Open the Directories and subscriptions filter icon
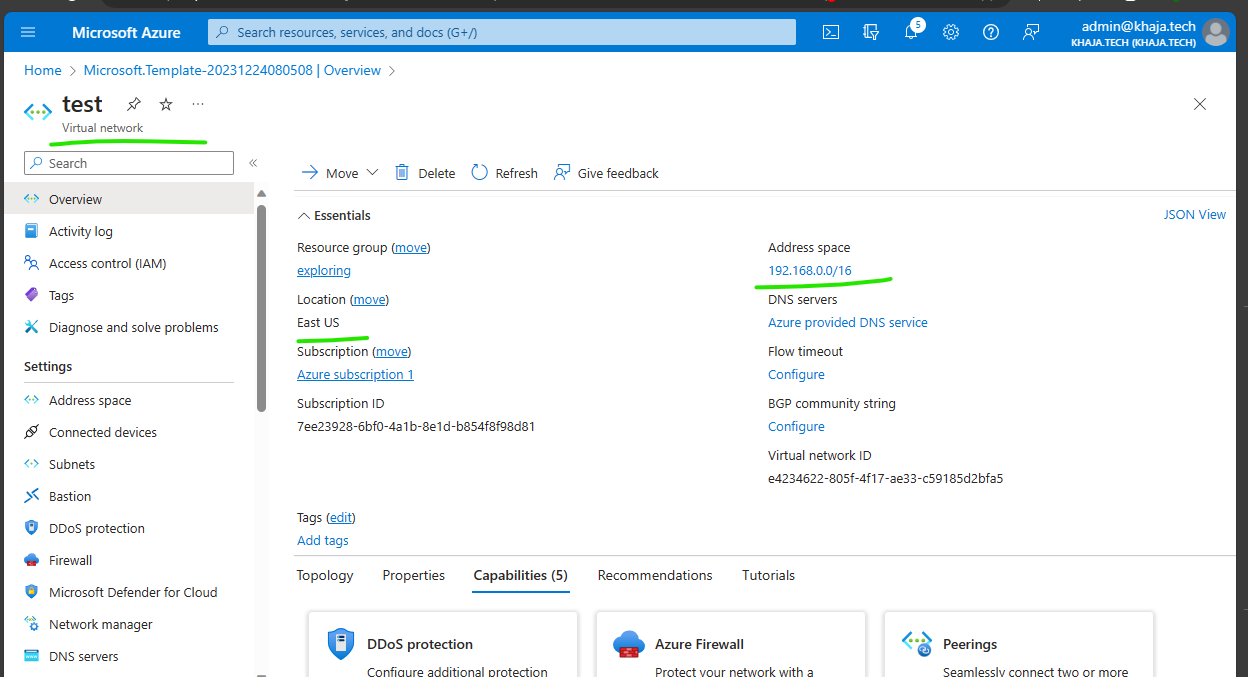1248x677 pixels. (x=871, y=32)
